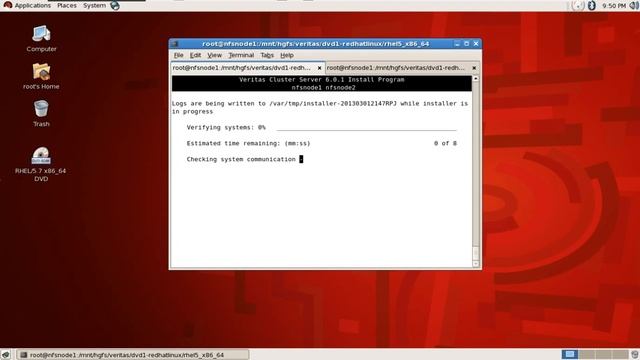Click the Red Hat logo in top panel

7,5
